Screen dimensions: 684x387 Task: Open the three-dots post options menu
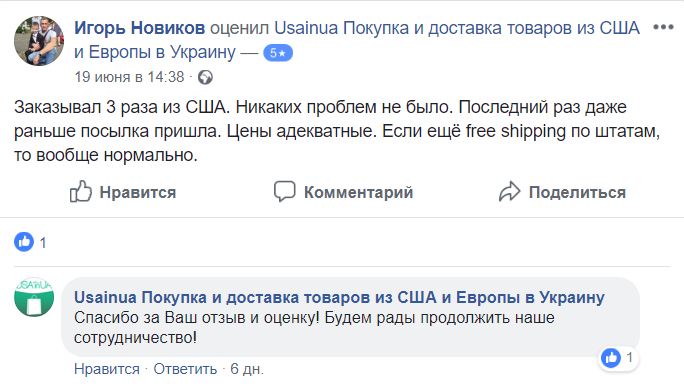tap(663, 27)
